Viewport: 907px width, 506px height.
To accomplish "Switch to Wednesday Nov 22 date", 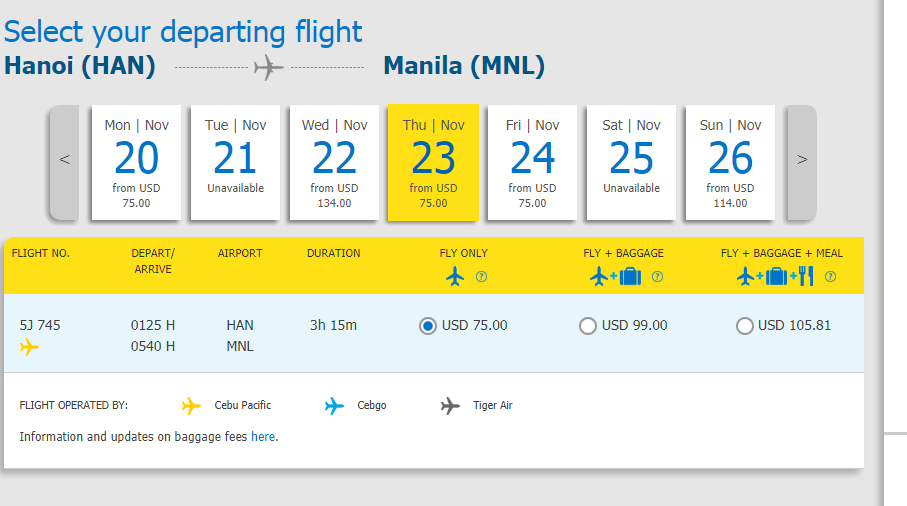I will click(x=334, y=161).
